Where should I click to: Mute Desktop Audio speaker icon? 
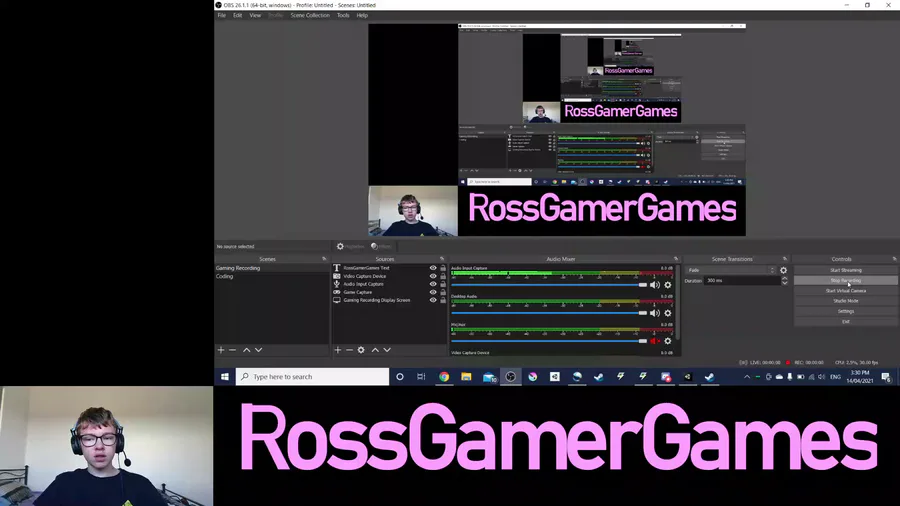(655, 313)
